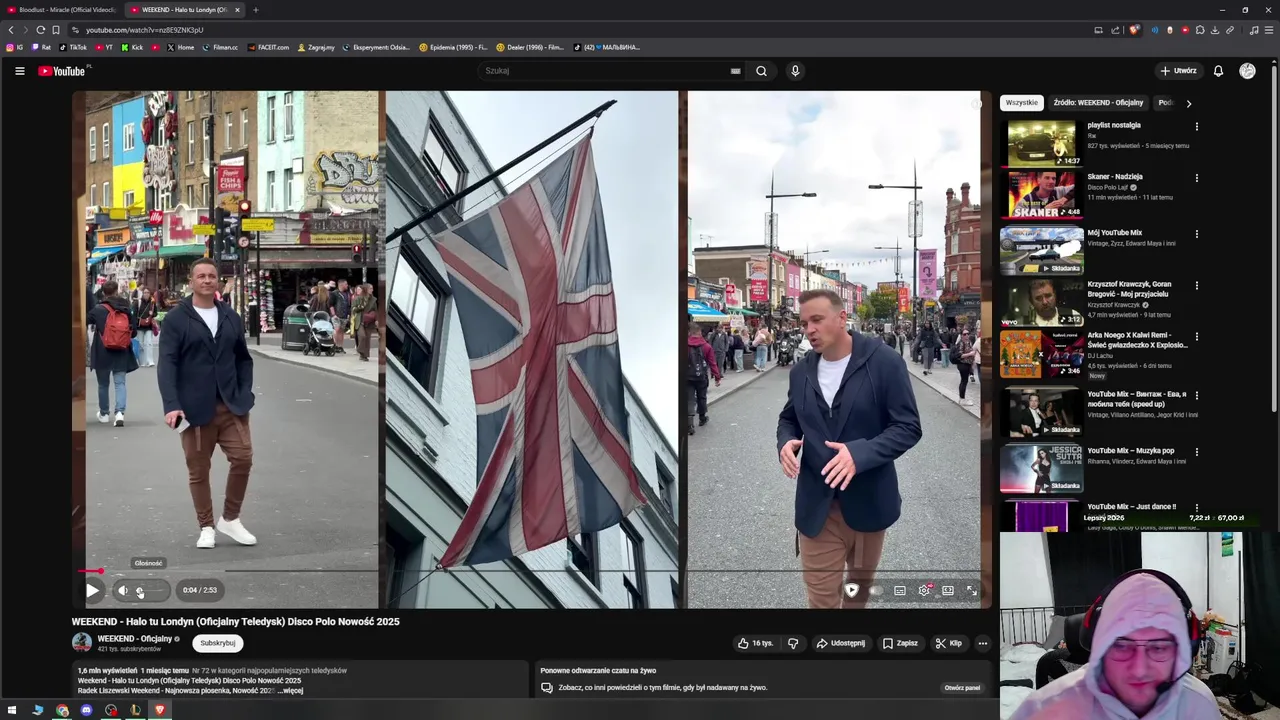
Task: Switch to theater mode
Action: 948,590
